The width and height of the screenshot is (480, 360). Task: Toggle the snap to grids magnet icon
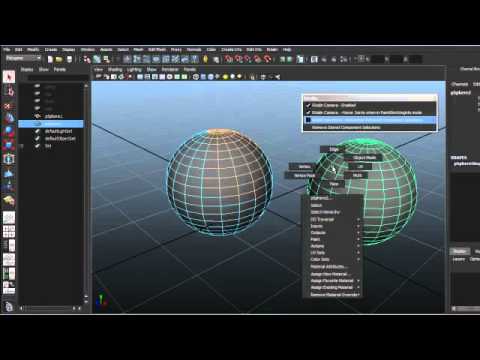pos(229,59)
